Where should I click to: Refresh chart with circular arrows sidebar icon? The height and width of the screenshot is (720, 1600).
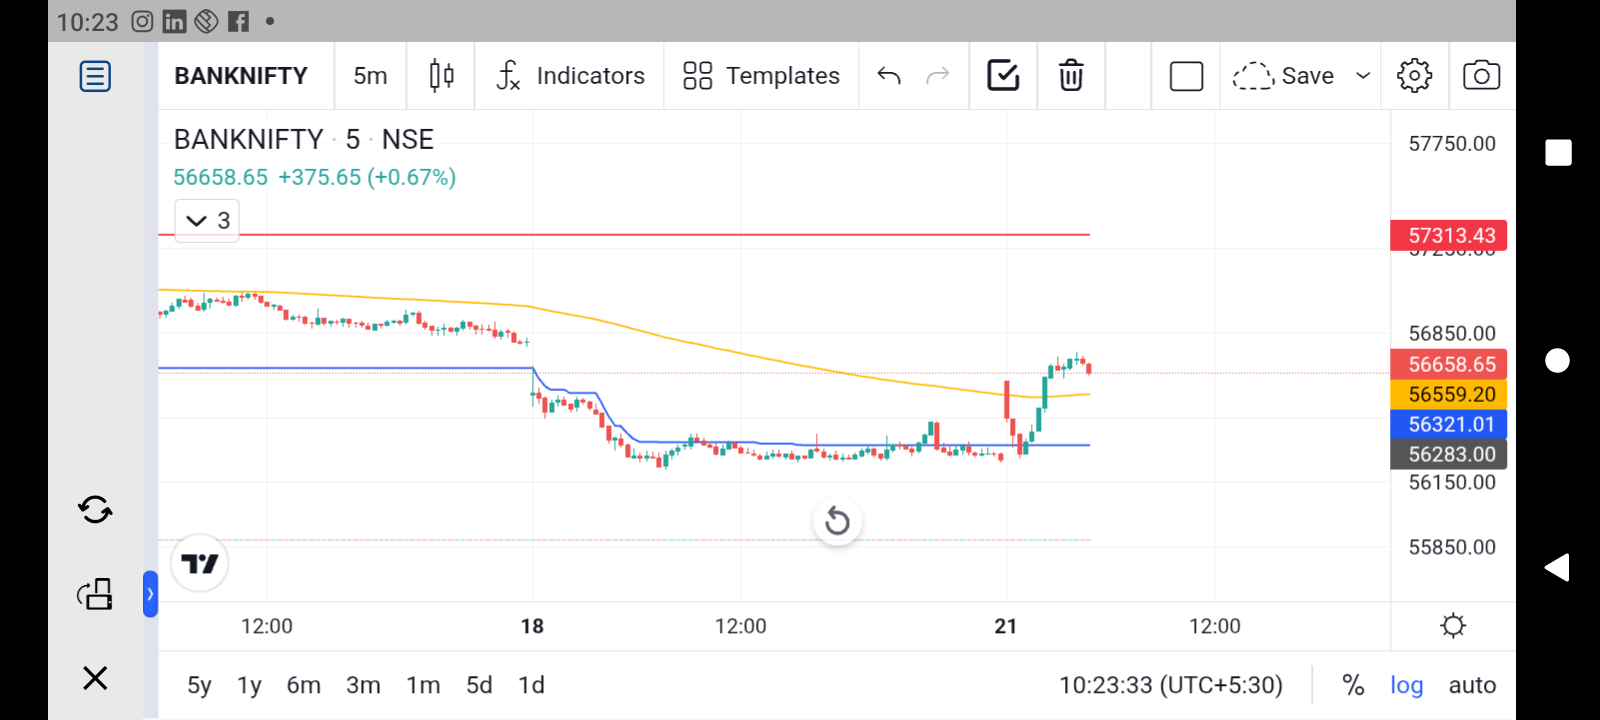95,510
